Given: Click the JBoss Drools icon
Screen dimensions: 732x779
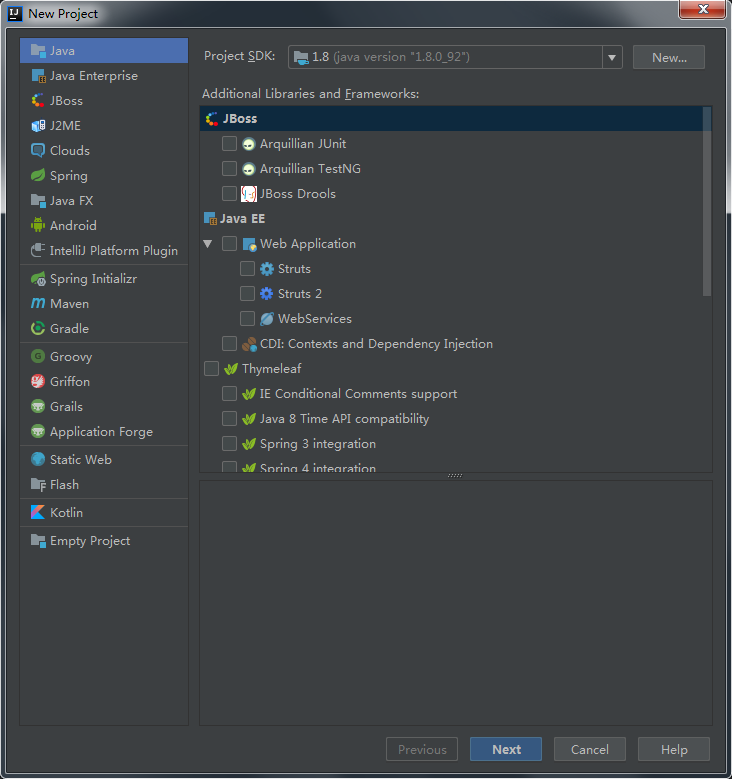Looking at the screenshot, I should (248, 194).
